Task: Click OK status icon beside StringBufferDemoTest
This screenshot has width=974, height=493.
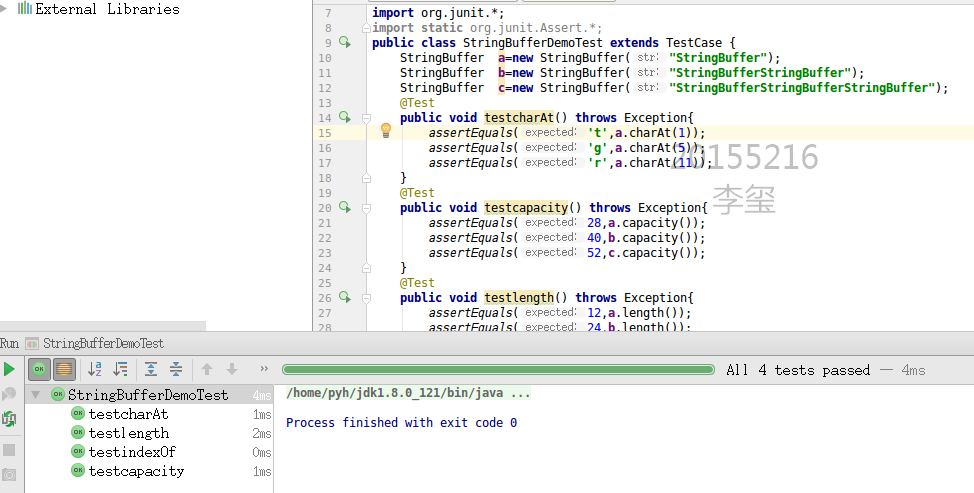Action: tap(58, 394)
